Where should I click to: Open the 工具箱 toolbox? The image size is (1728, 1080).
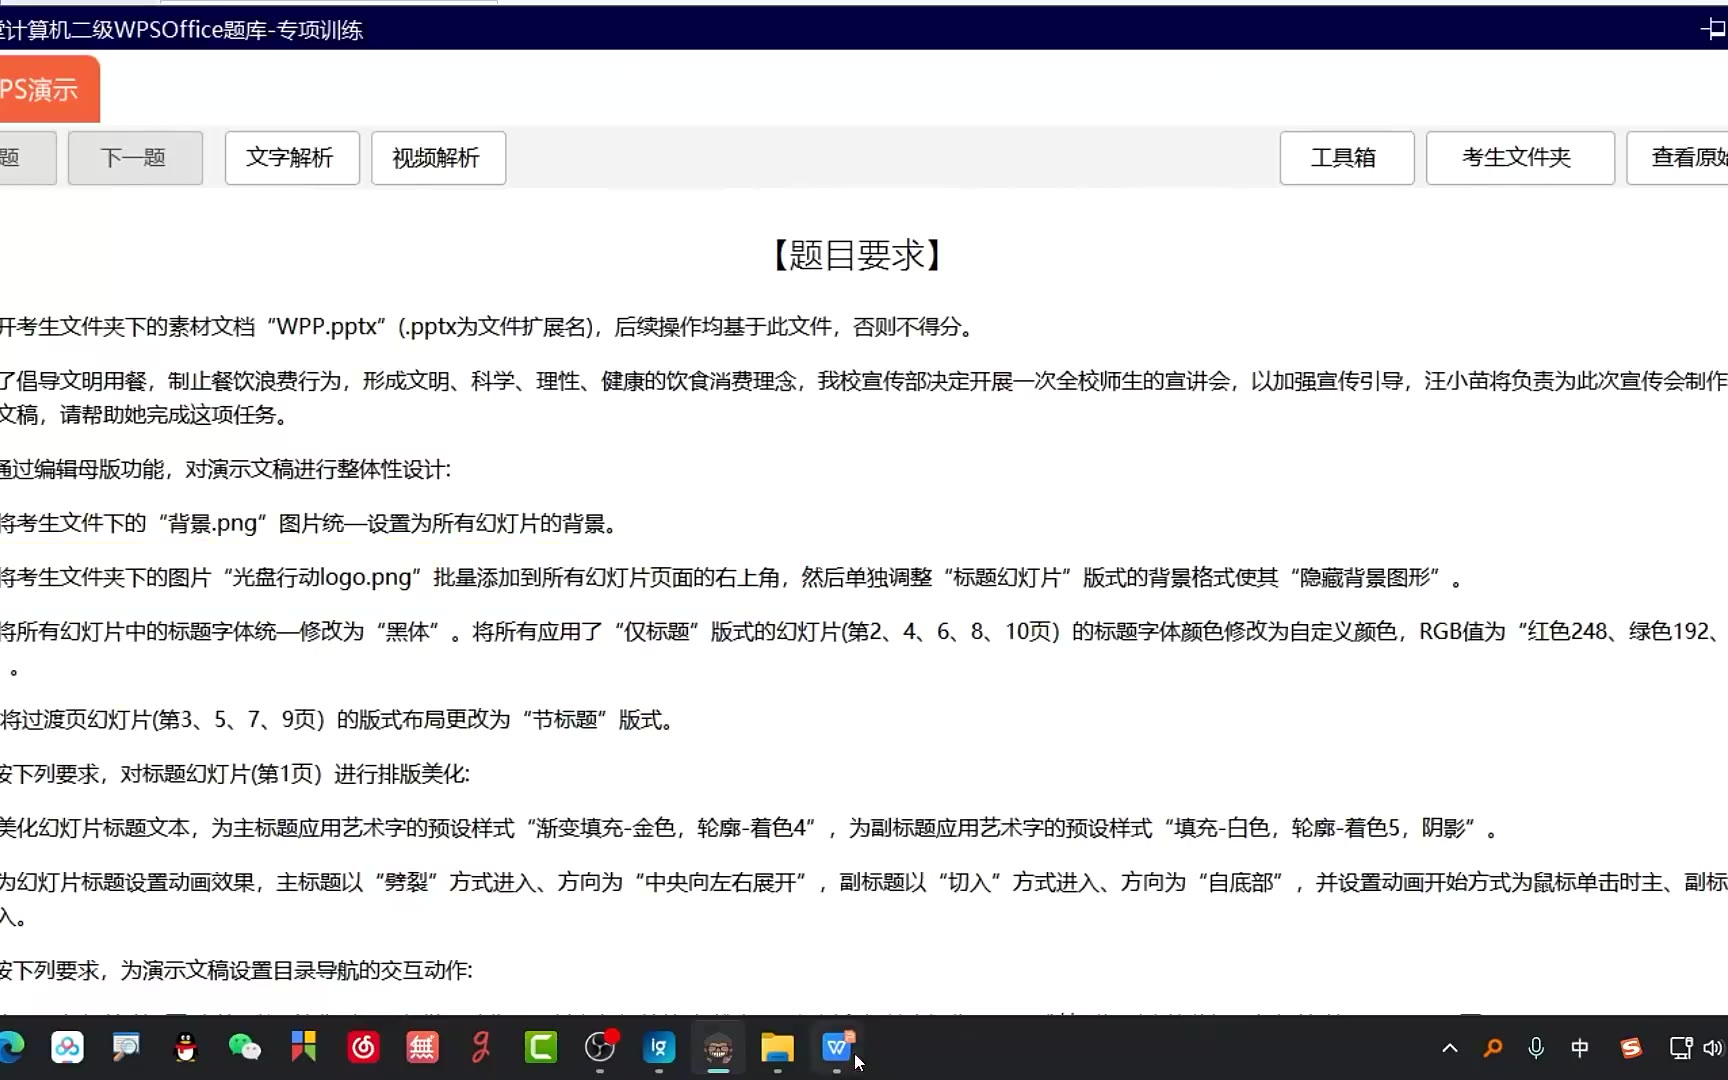(x=1346, y=158)
